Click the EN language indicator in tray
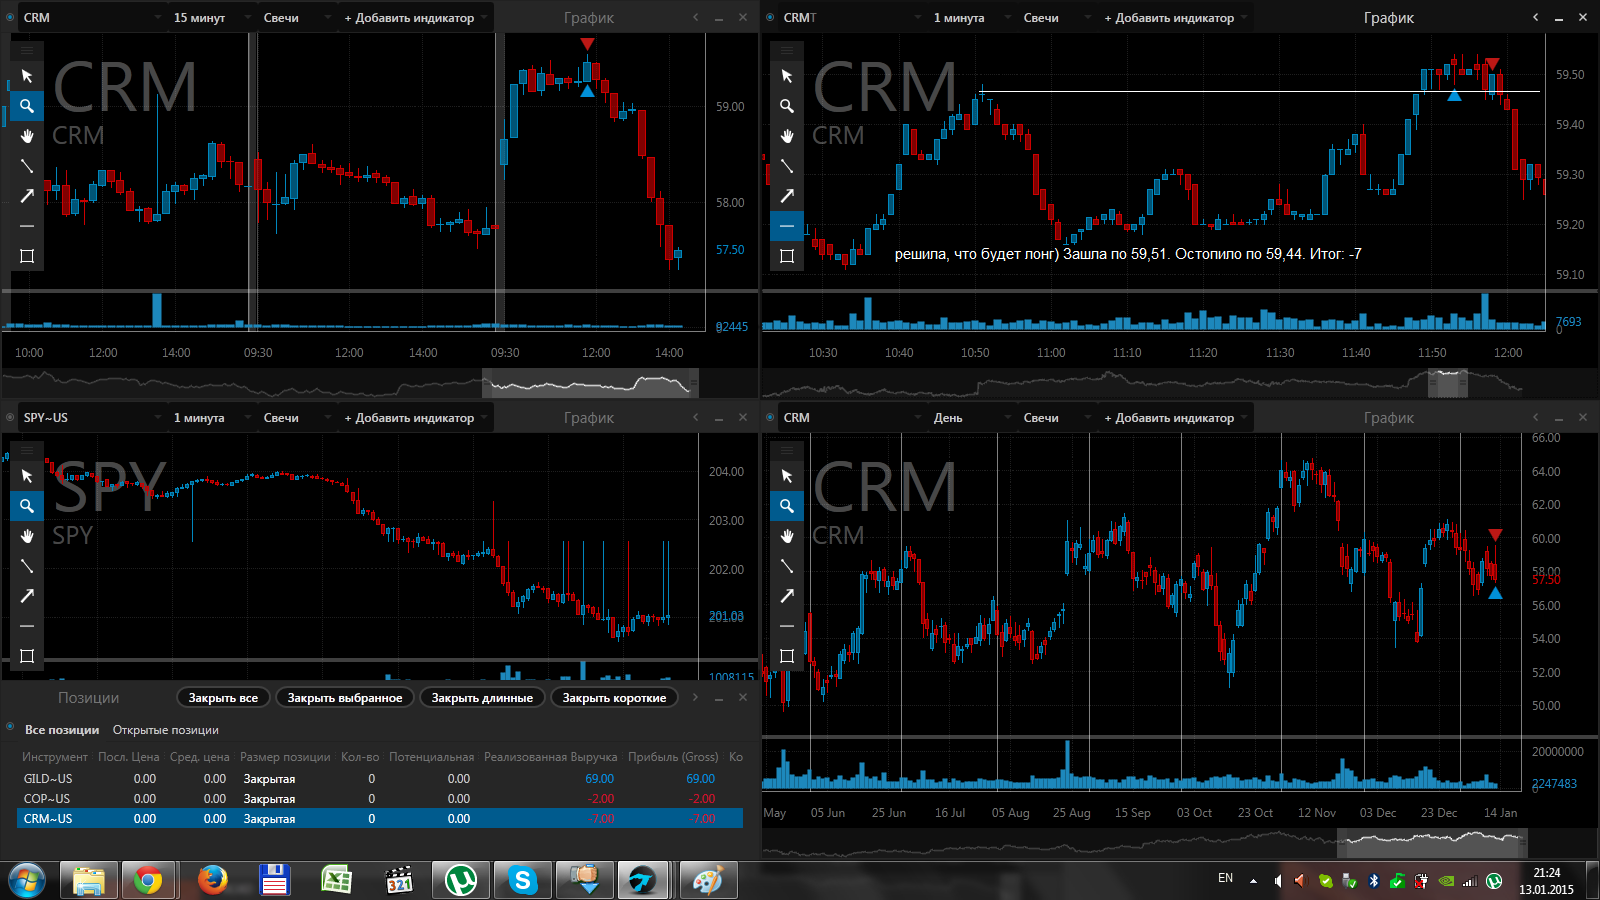Viewport: 1600px width, 900px height. point(1225,878)
